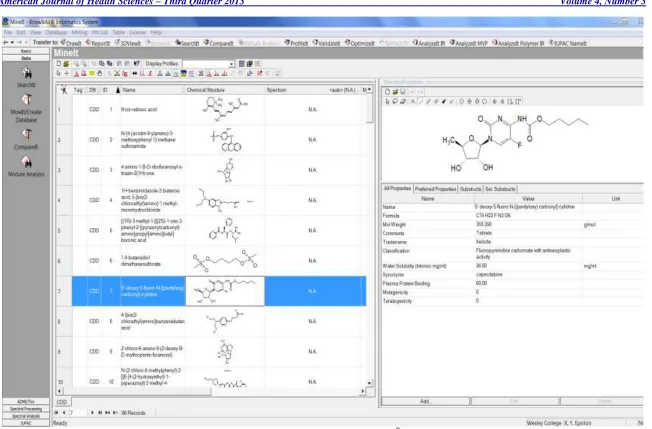Go to the first record

click(57, 413)
